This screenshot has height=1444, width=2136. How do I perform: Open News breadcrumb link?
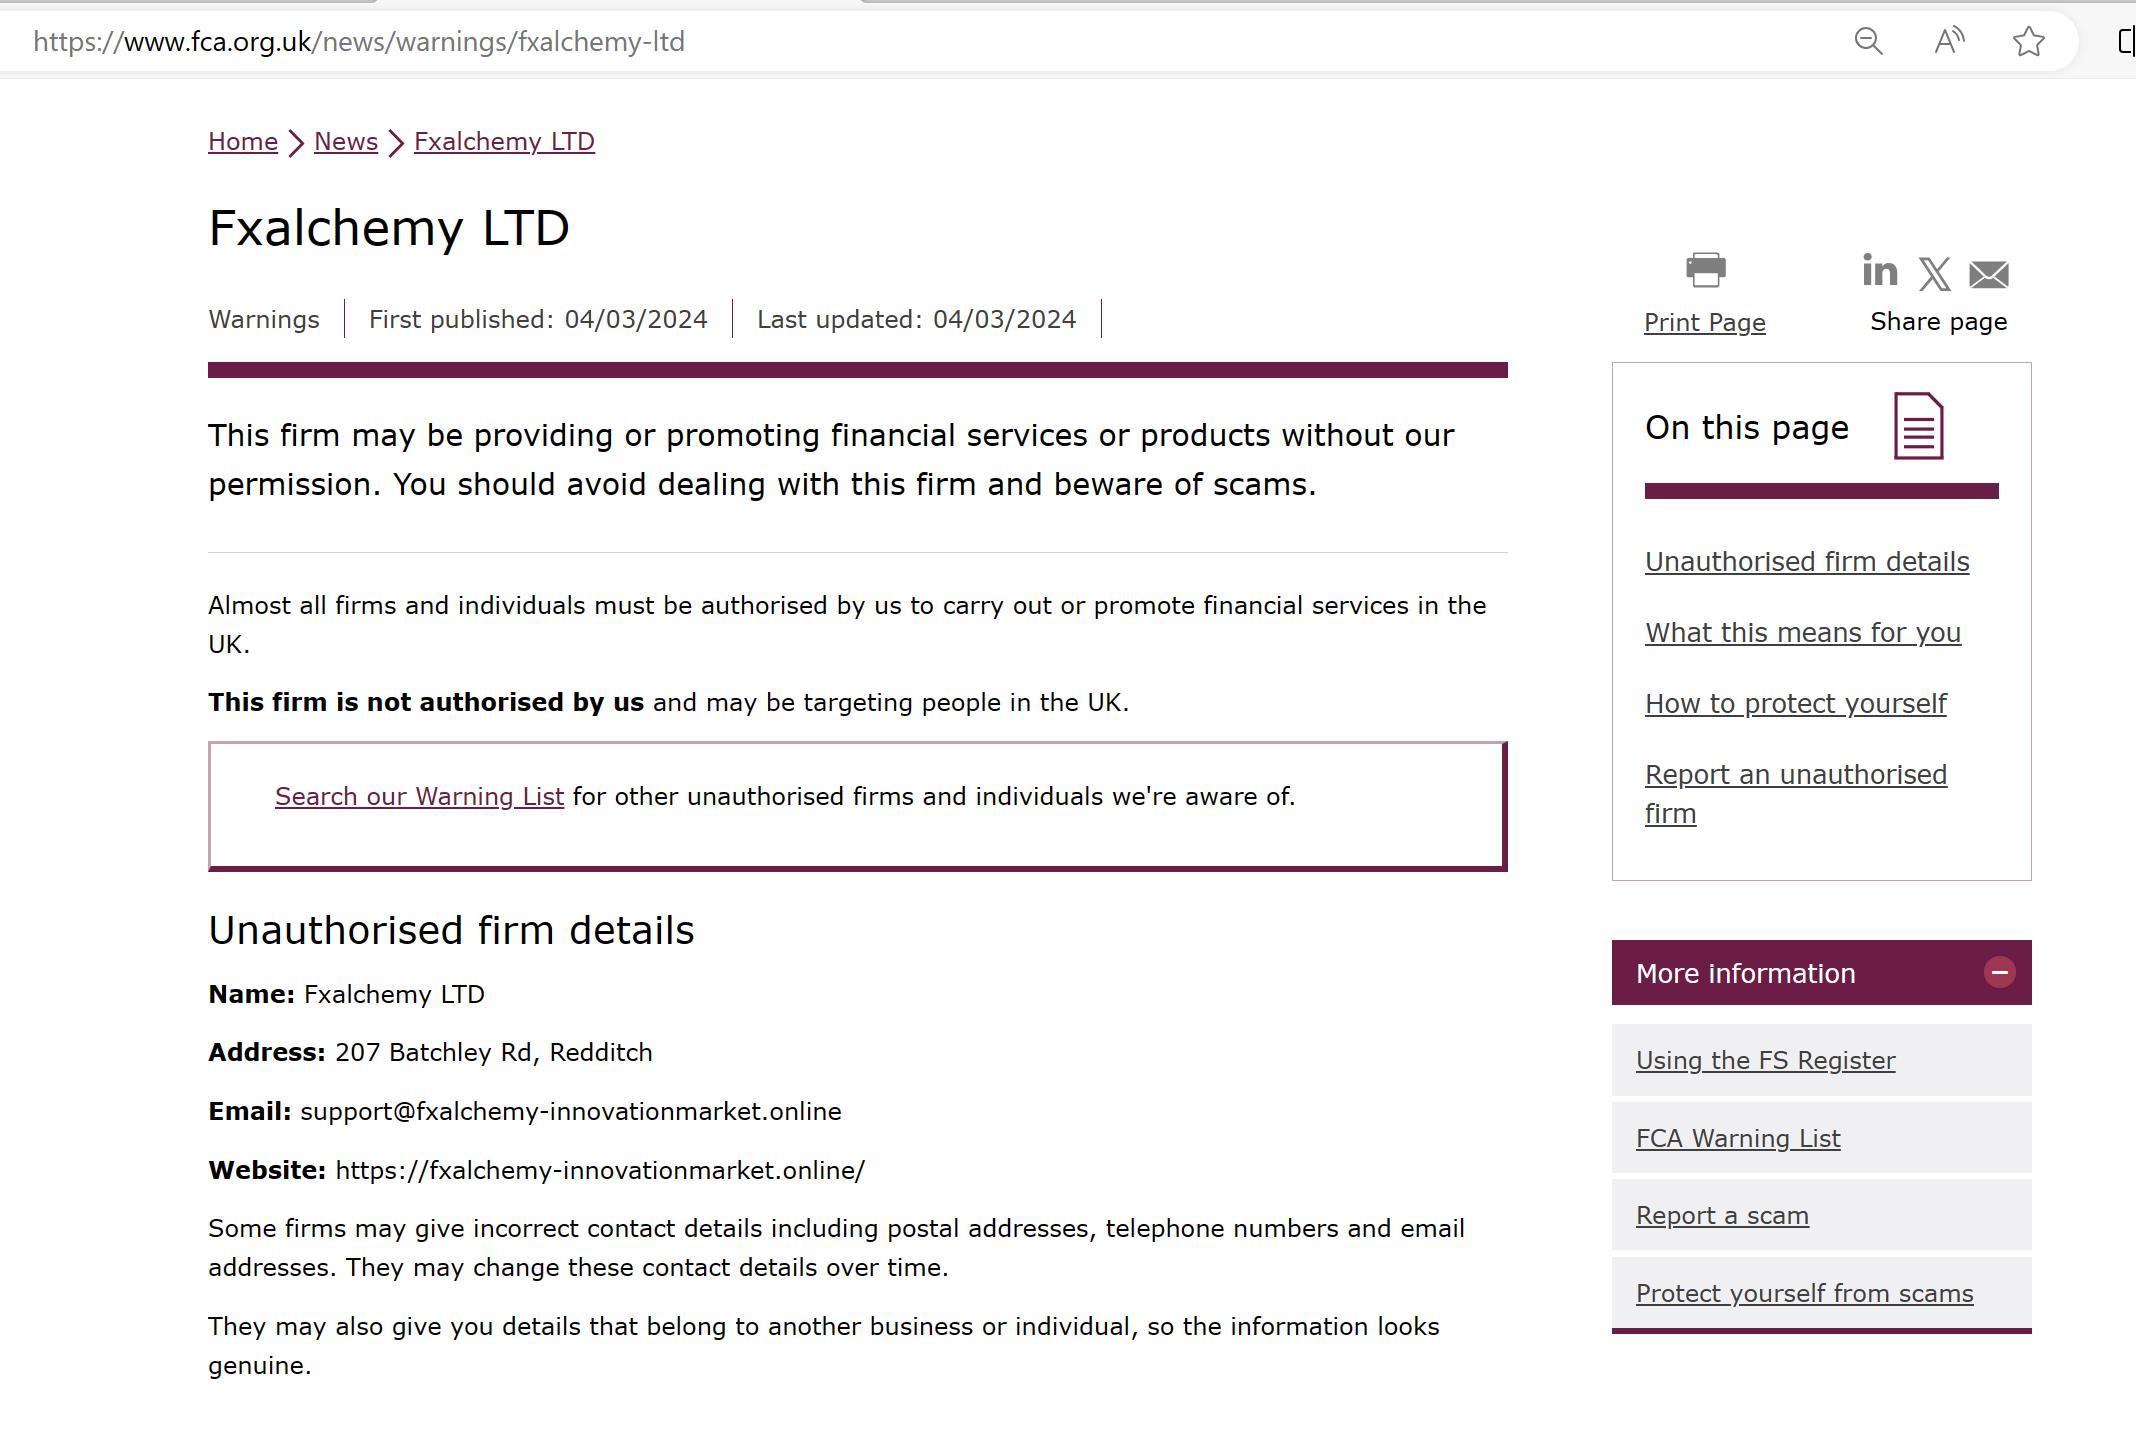point(345,141)
